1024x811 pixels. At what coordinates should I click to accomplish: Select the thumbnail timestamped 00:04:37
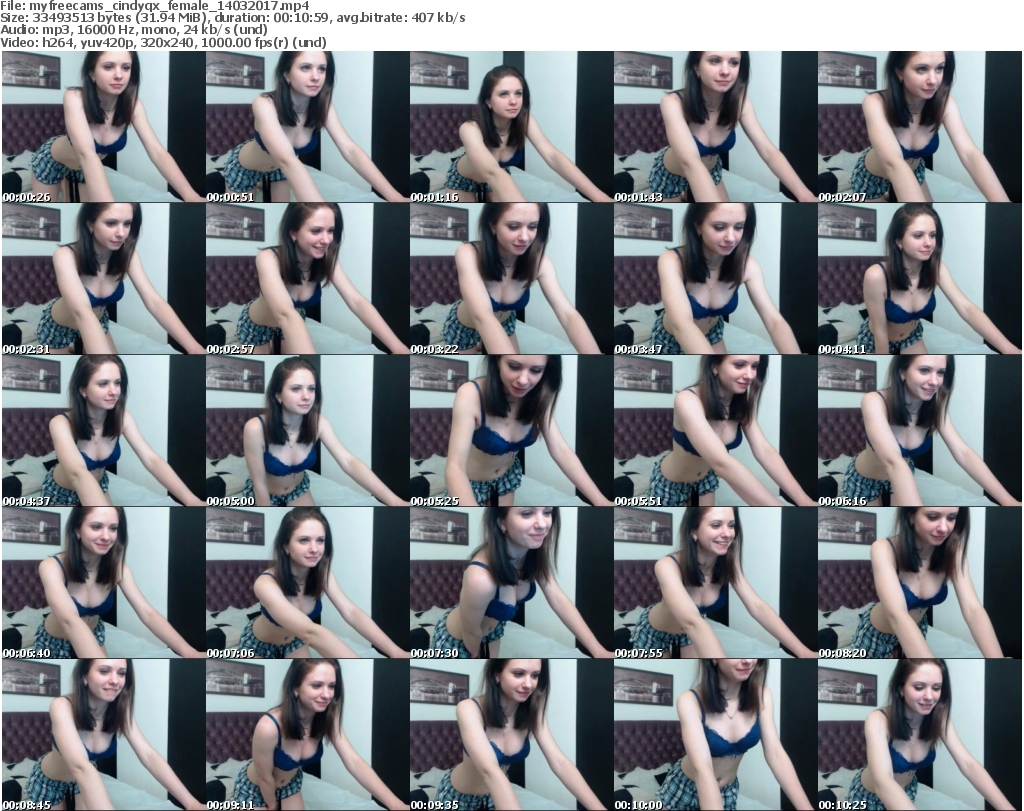click(x=103, y=431)
